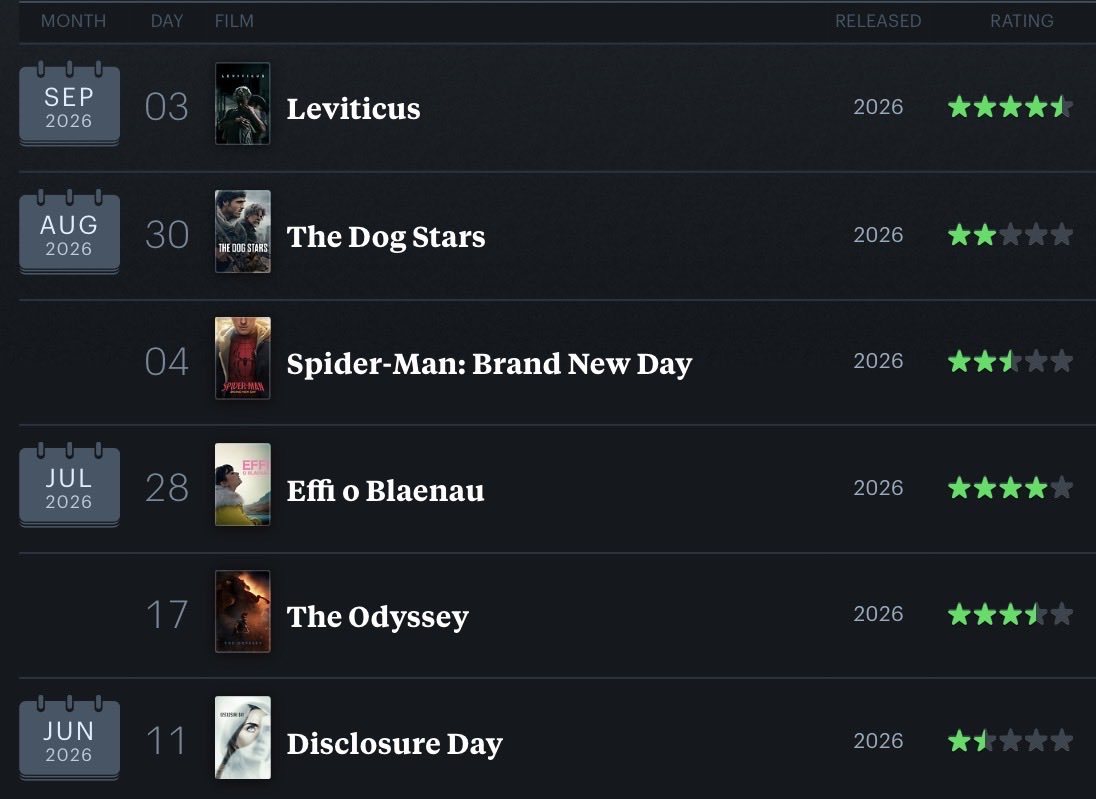Click Spider-Man: Brand New Day star rating
Viewport: 1096px width, 799px height.
[x=1010, y=361]
